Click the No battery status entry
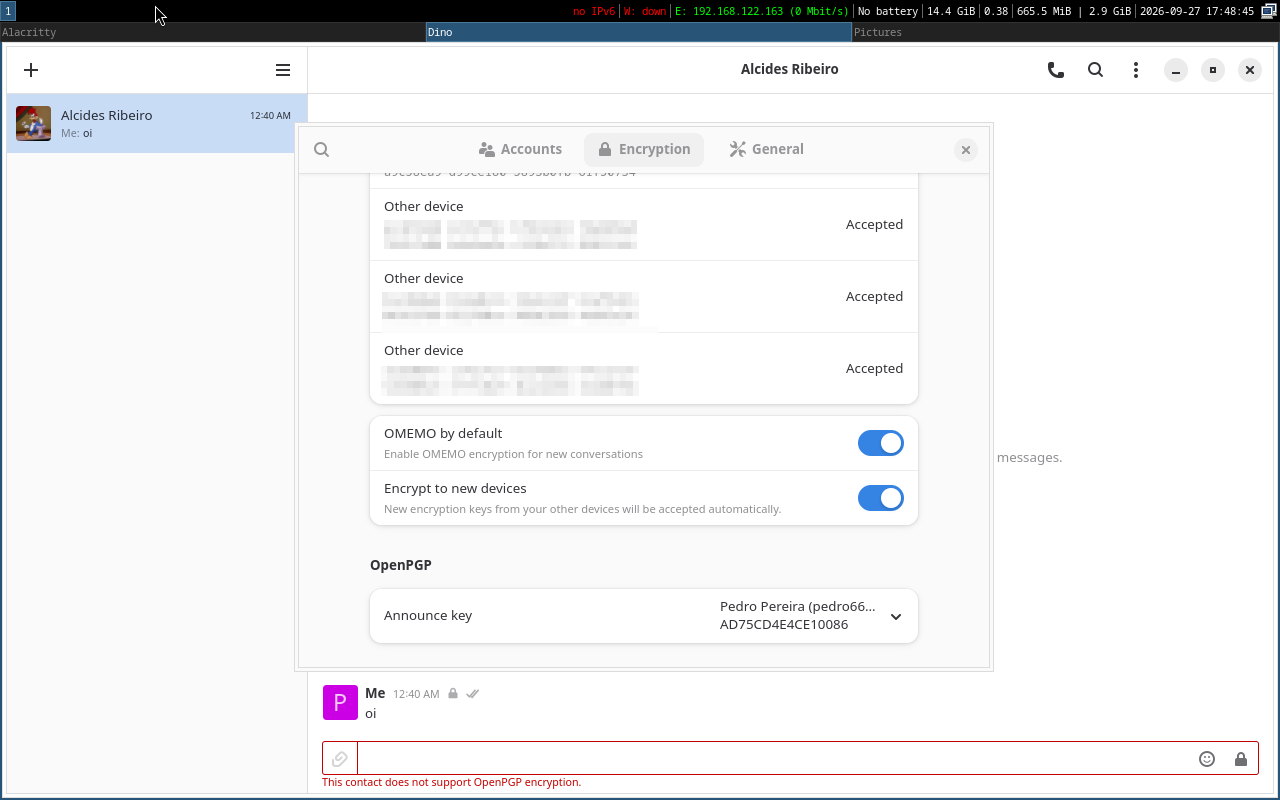The width and height of the screenshot is (1280, 800). point(888,11)
